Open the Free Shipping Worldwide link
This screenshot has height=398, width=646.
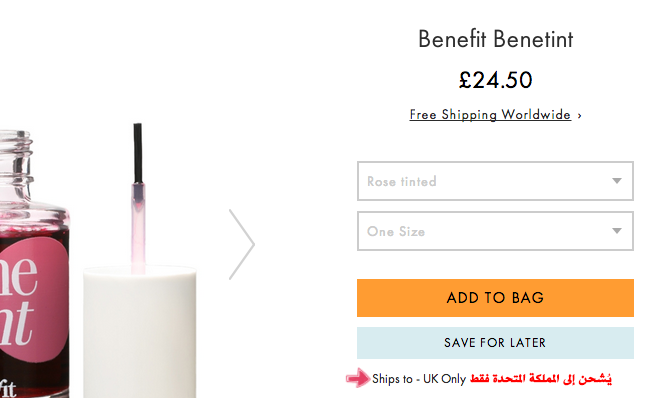pos(490,115)
